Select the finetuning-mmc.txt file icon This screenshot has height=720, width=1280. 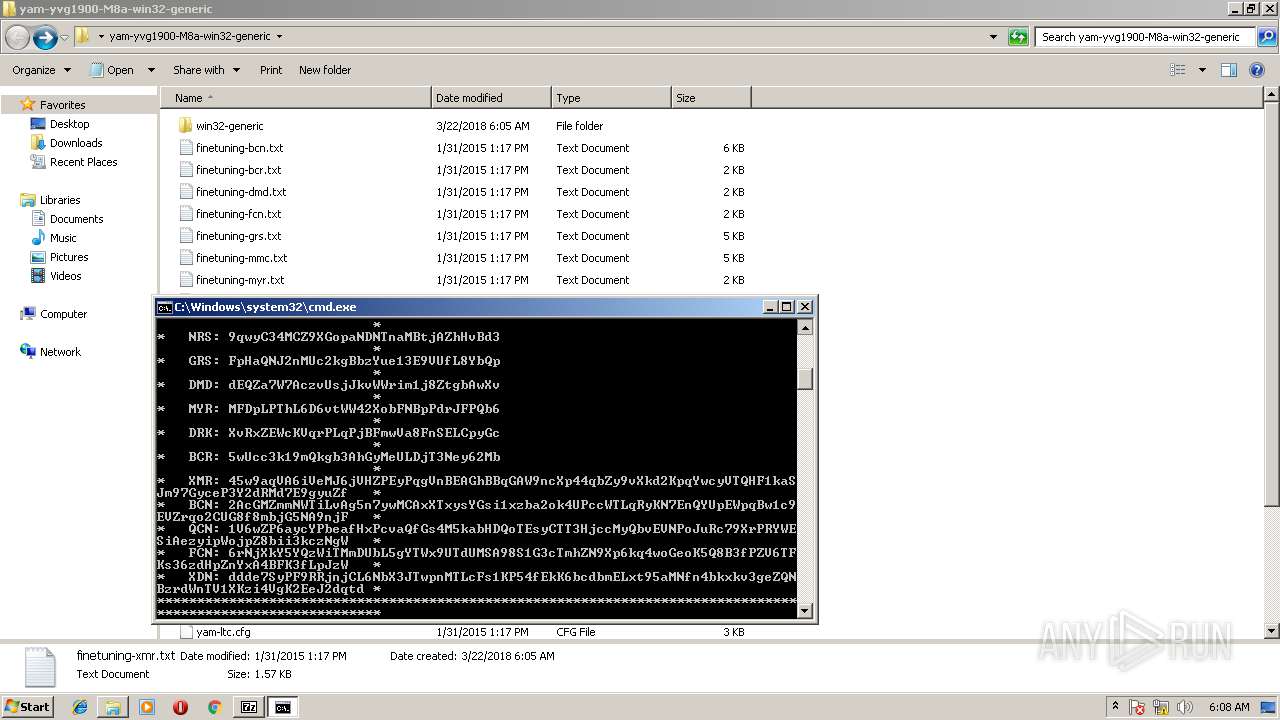(x=185, y=258)
